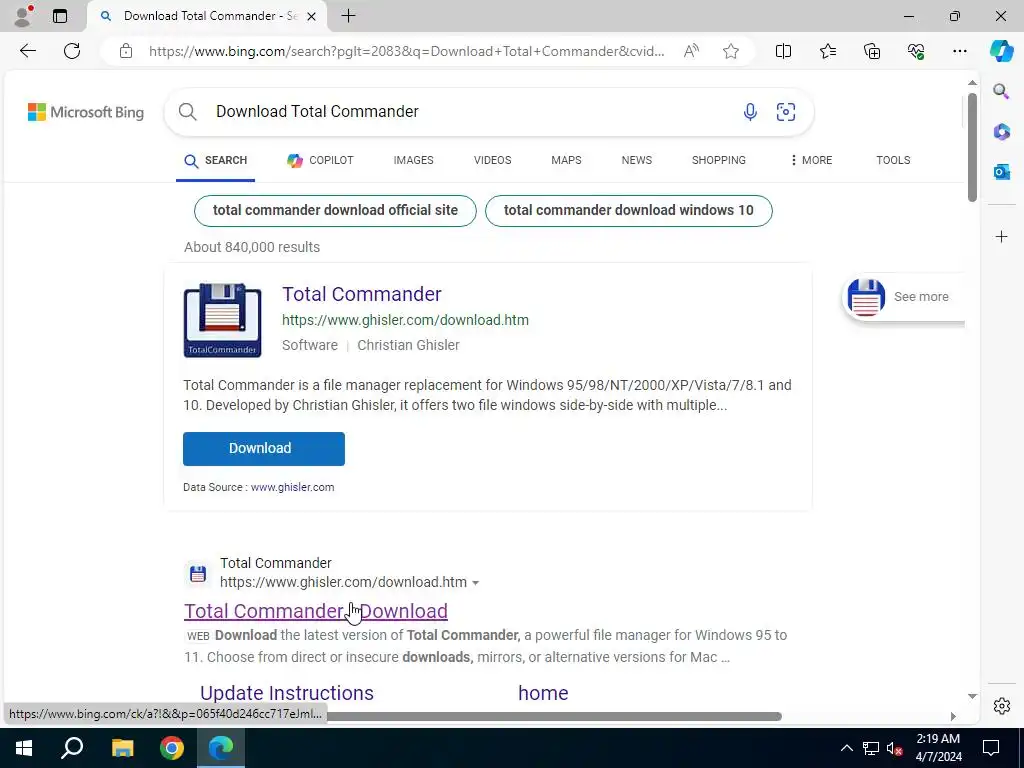Open a new tab with plus button
Image resolution: width=1024 pixels, height=768 pixels.
[x=349, y=16]
